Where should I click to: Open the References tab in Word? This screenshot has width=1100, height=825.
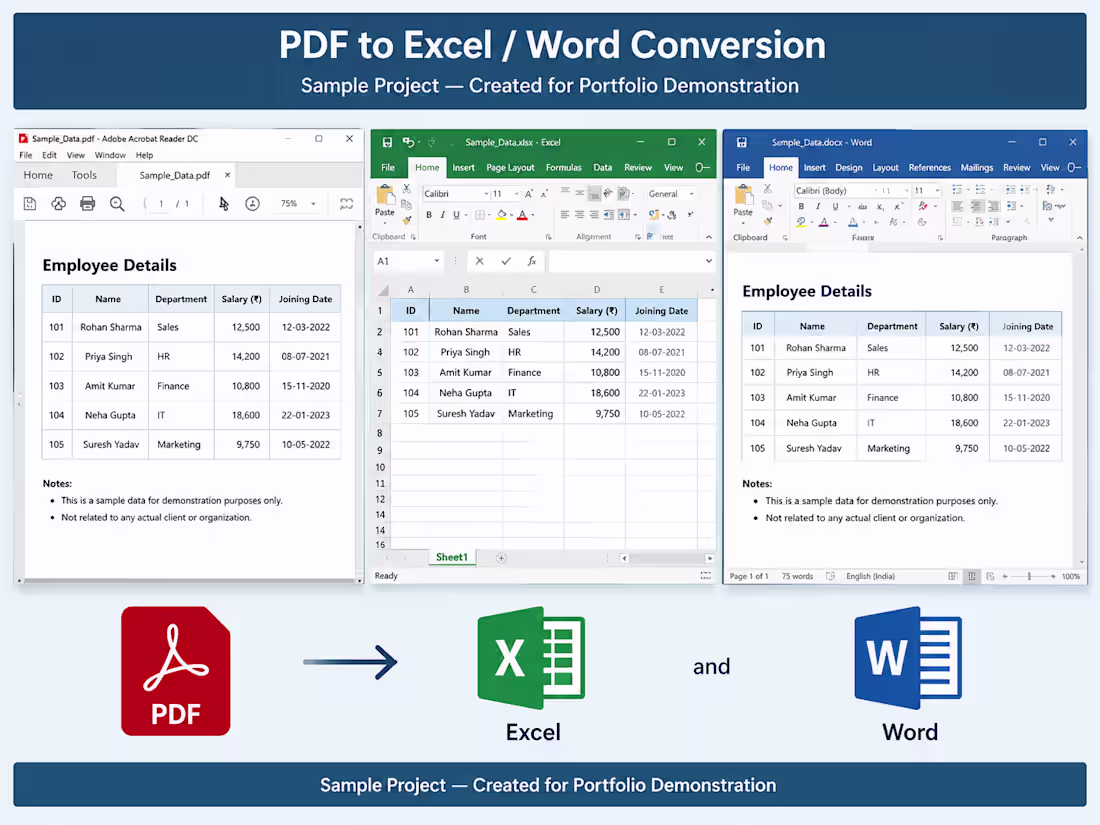coord(930,168)
